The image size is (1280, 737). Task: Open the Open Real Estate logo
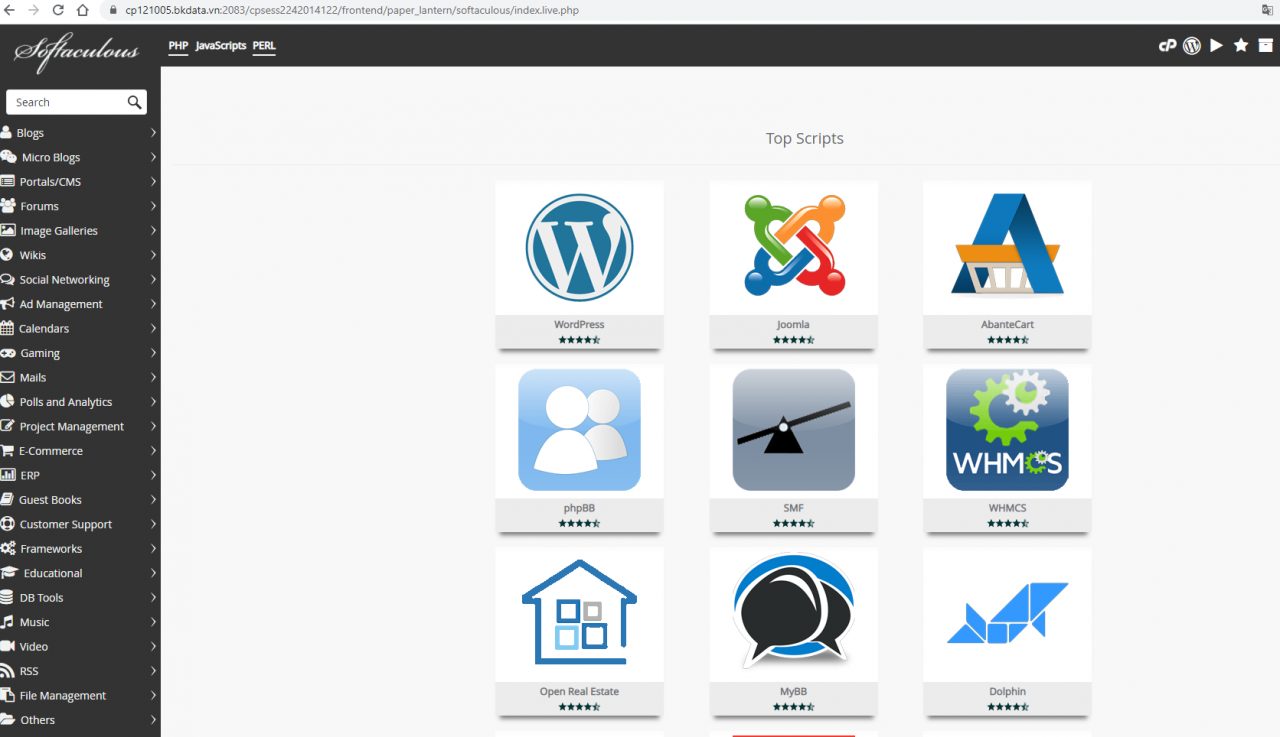(x=579, y=612)
